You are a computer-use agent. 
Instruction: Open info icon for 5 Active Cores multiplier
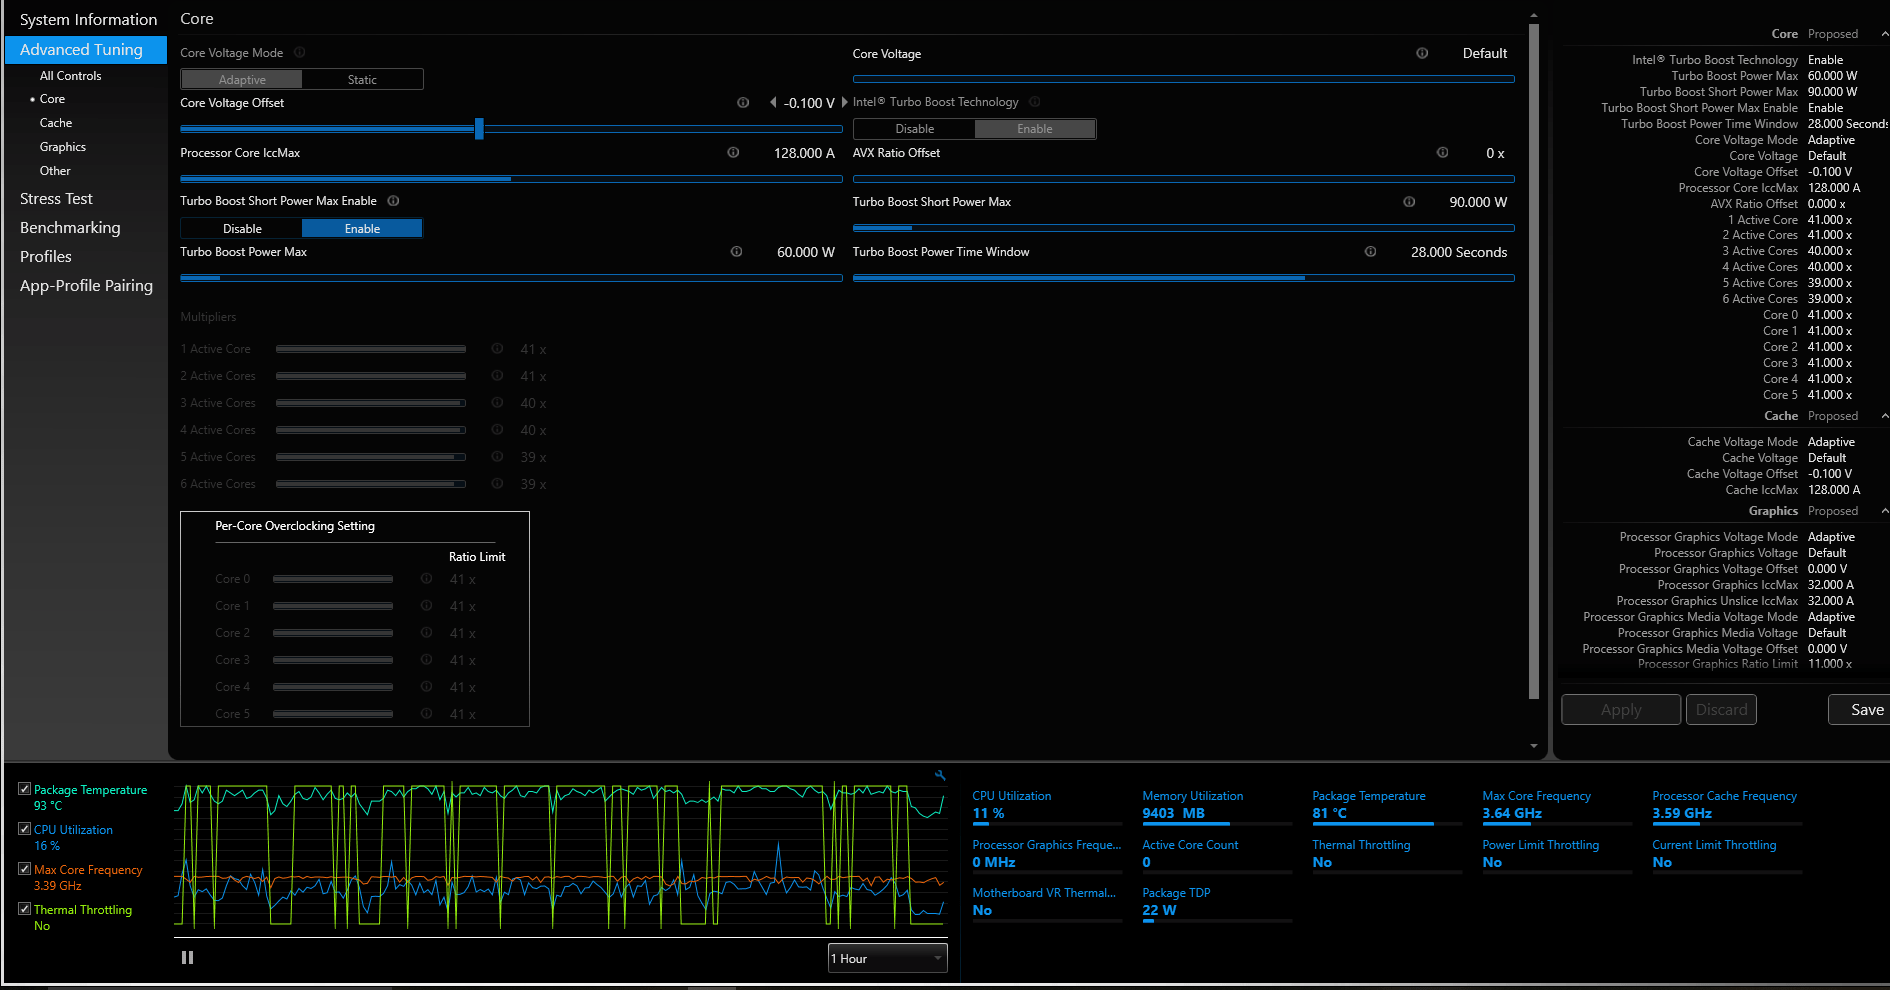pyautogui.click(x=497, y=457)
